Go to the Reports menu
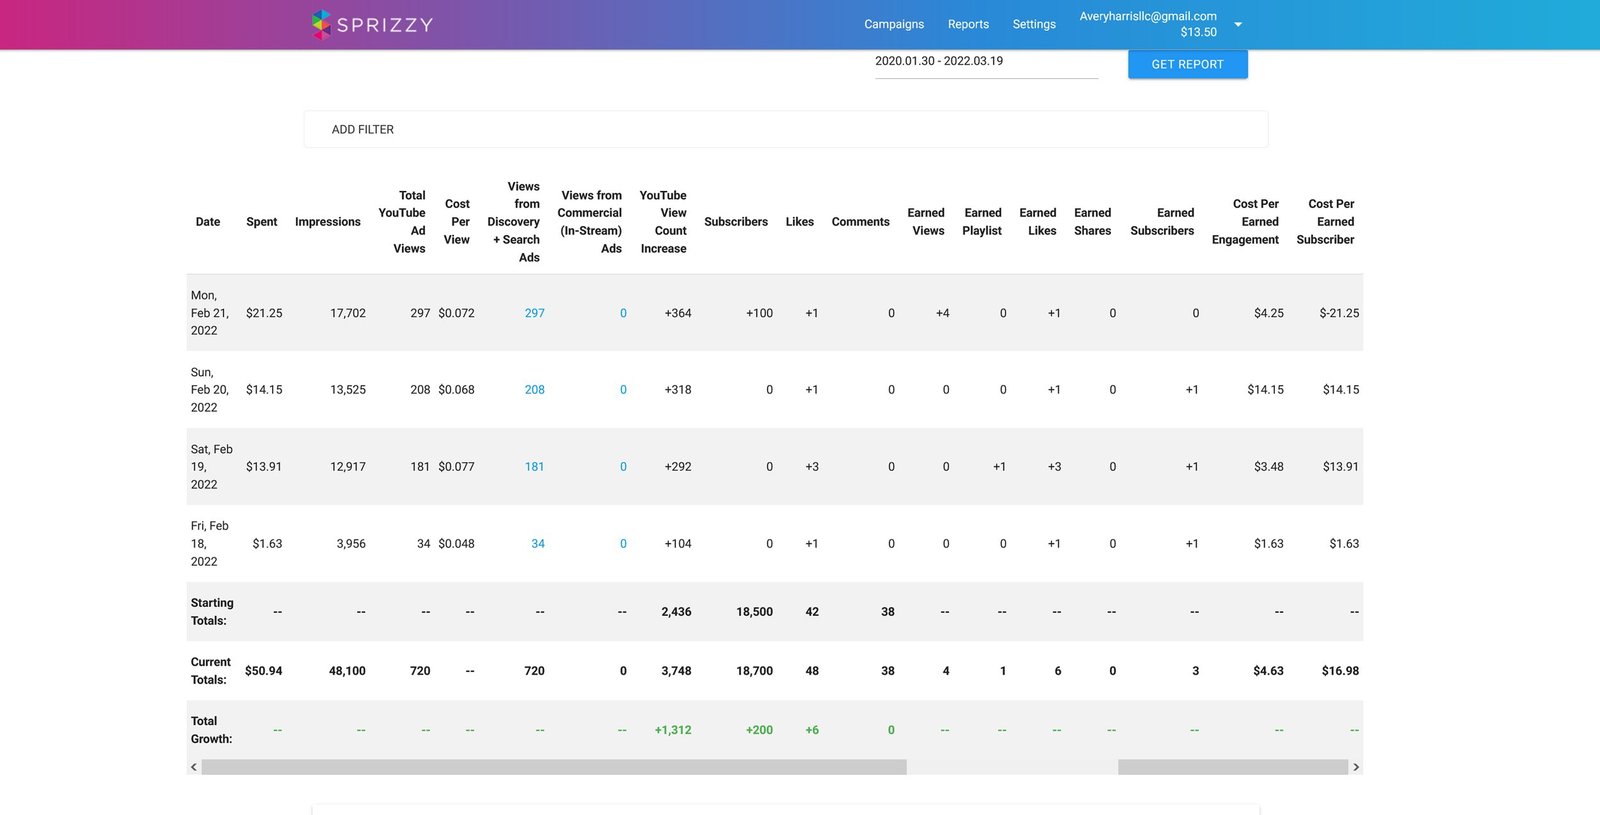Screen dimensions: 1600x815 (x=968, y=24)
